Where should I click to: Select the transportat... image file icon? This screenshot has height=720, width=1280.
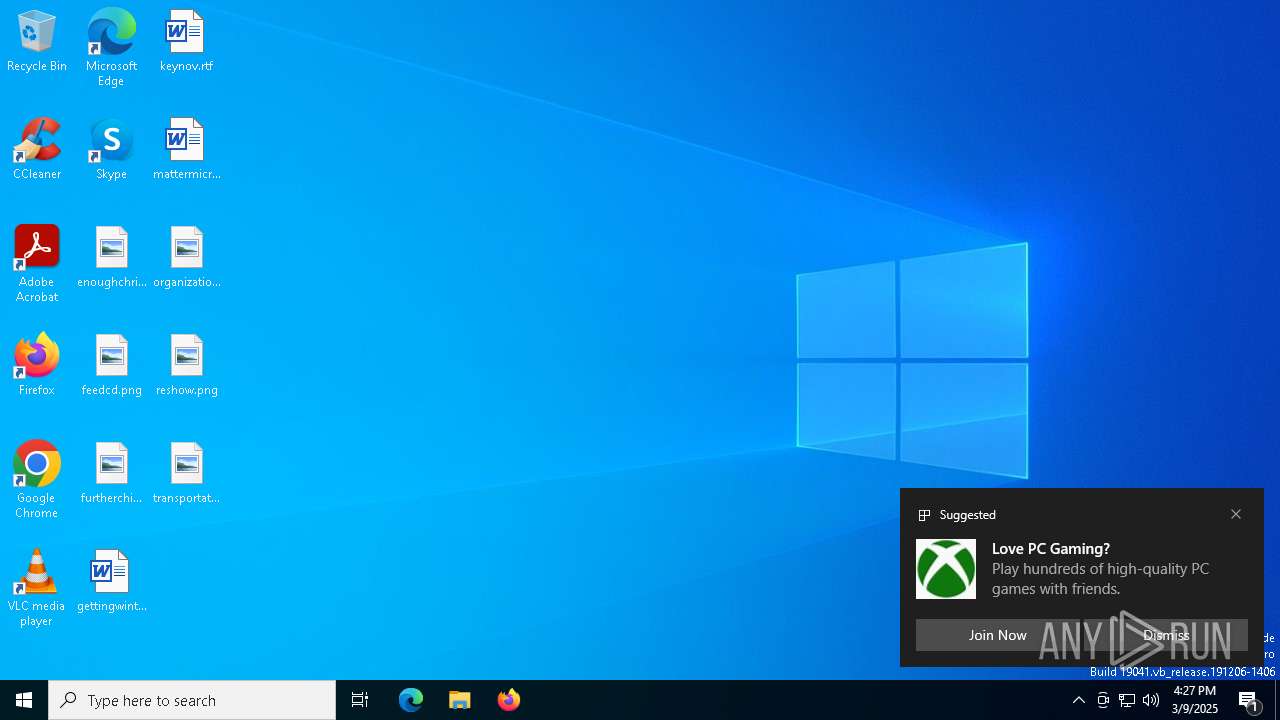tap(186, 473)
